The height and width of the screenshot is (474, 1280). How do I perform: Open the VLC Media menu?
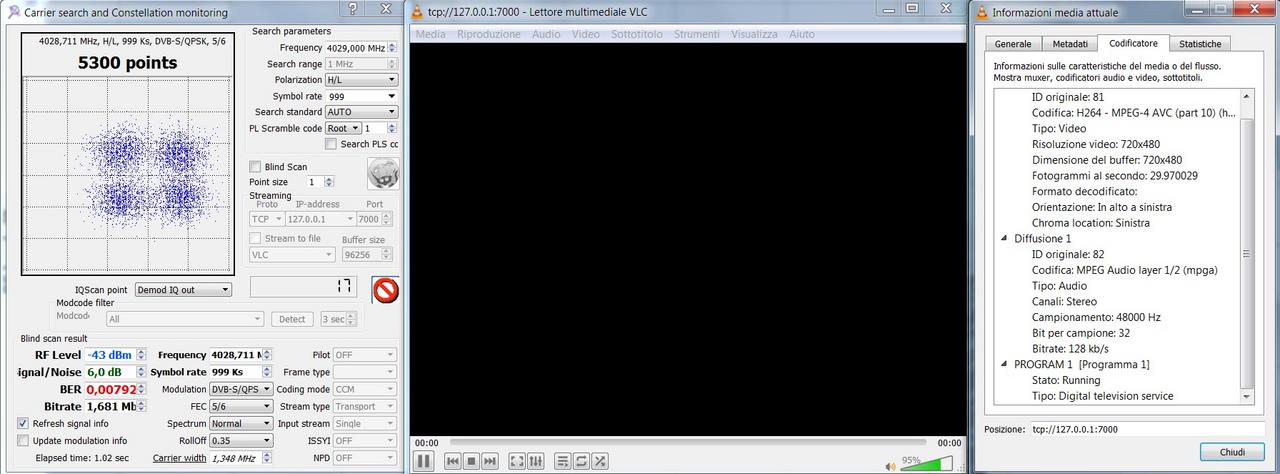point(431,34)
